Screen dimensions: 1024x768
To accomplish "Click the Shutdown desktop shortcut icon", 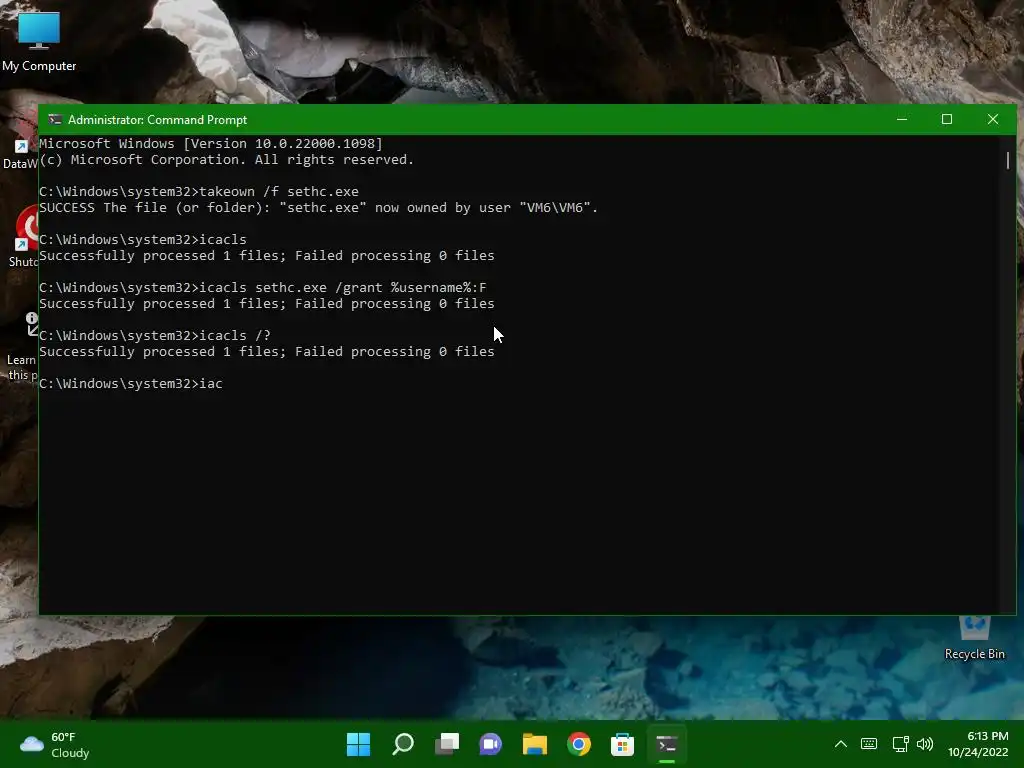I will (x=24, y=236).
